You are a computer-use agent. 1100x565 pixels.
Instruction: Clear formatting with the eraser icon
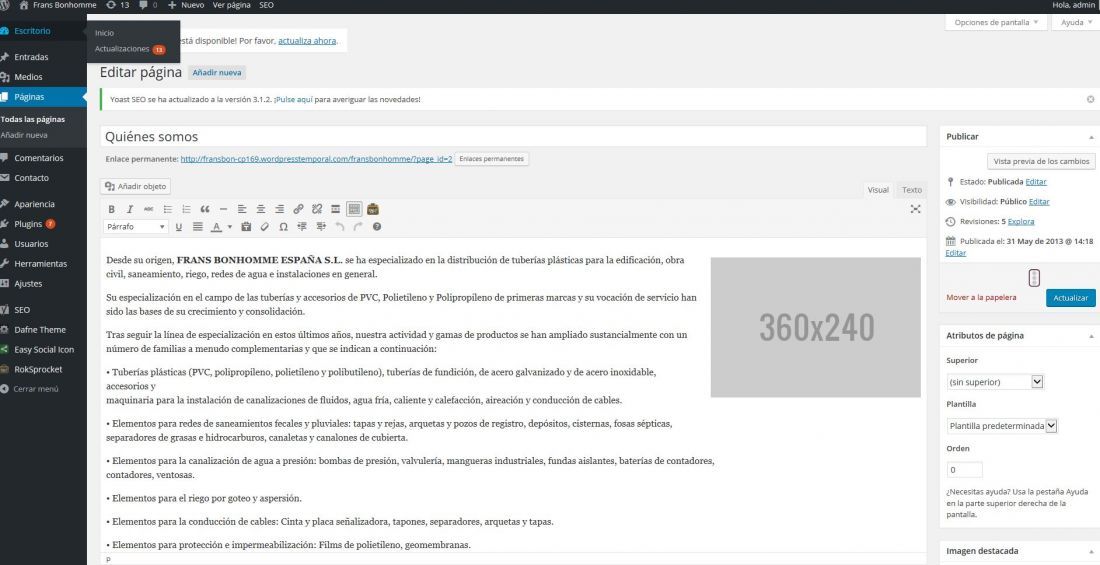(x=264, y=227)
